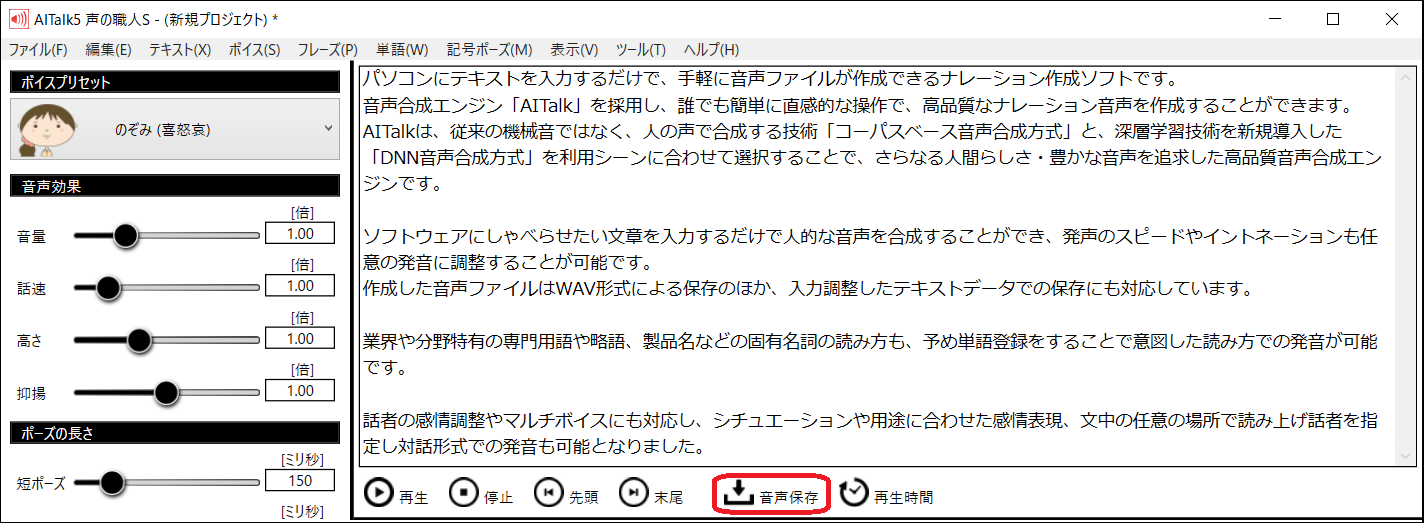Click the line starting 業界や分野特有の専門用語

(869, 342)
